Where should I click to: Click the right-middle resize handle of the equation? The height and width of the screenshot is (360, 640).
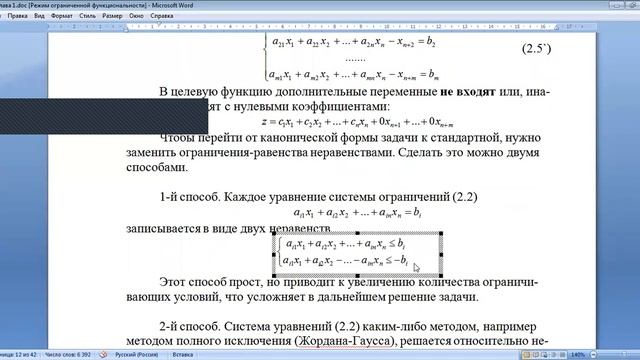[x=441, y=254]
